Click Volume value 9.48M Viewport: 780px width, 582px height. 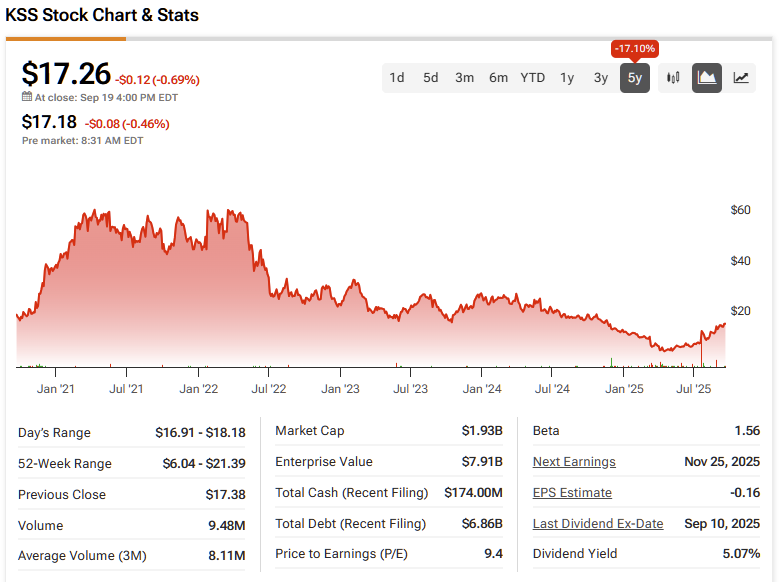227,525
